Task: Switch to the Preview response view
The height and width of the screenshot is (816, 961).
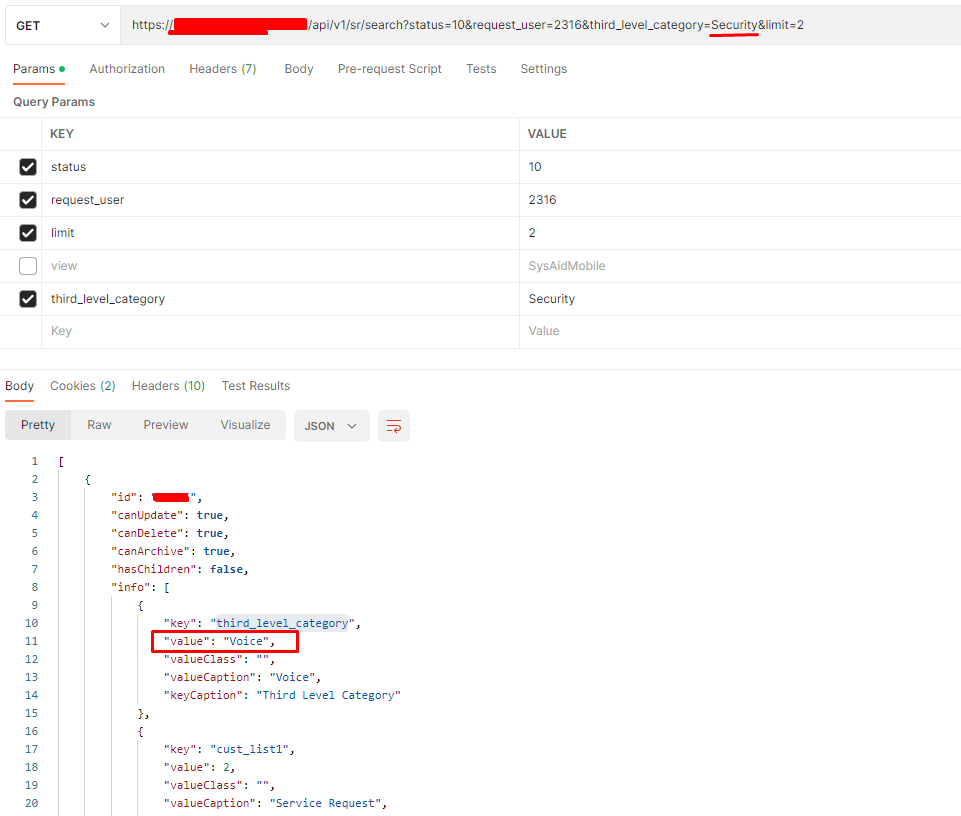Action: click(x=165, y=425)
